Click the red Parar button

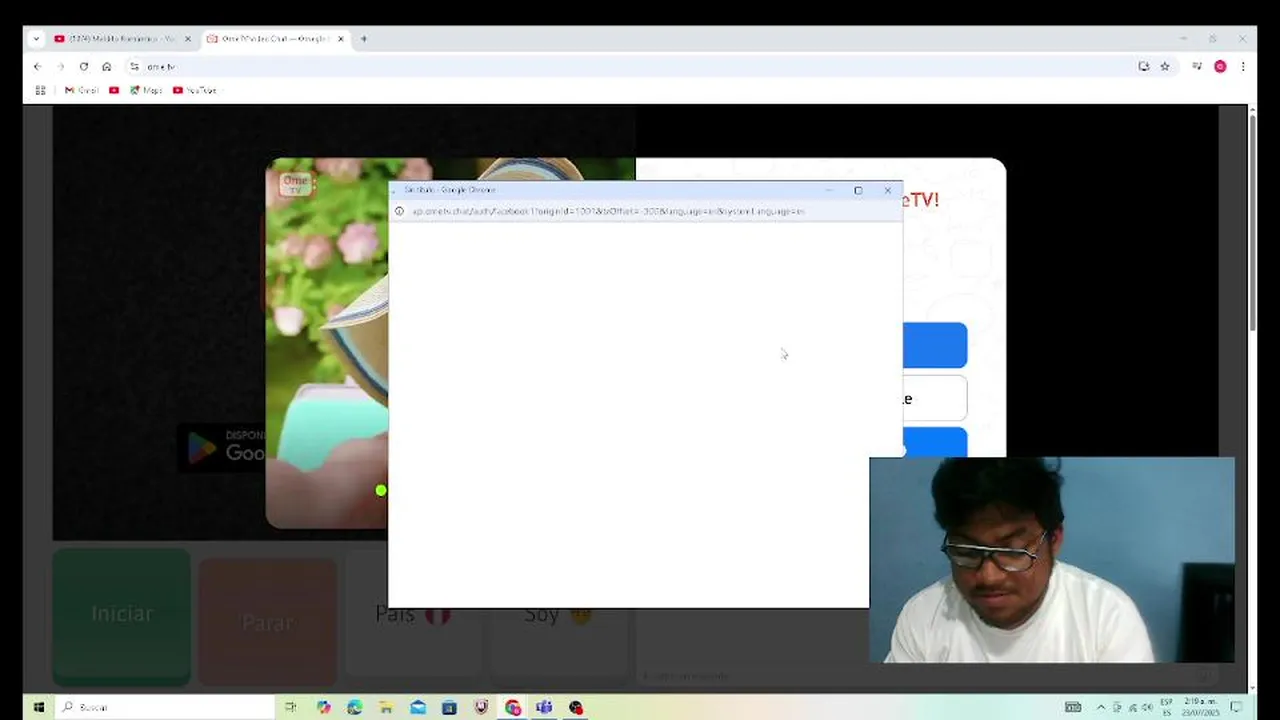[268, 620]
